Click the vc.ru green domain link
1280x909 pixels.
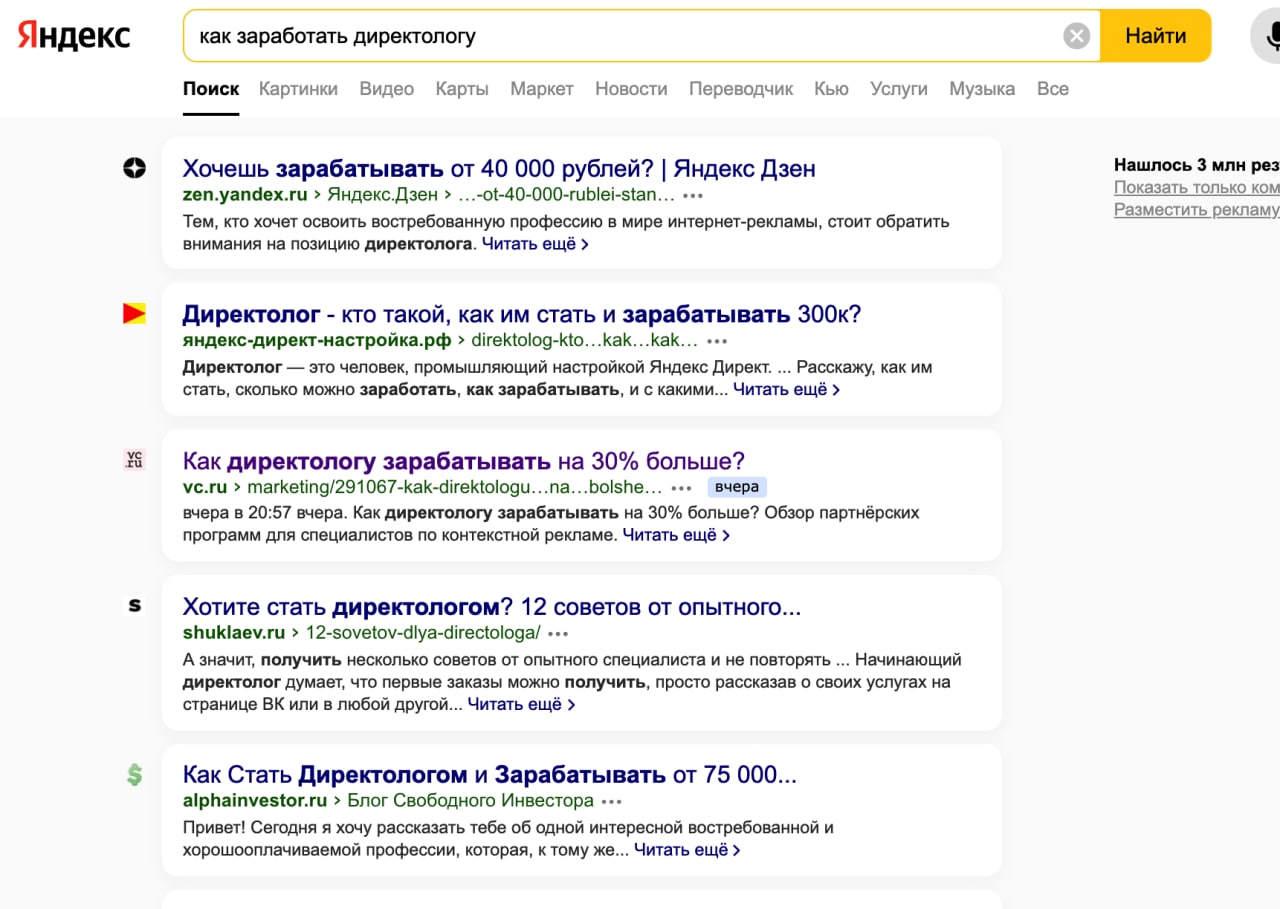[205, 487]
